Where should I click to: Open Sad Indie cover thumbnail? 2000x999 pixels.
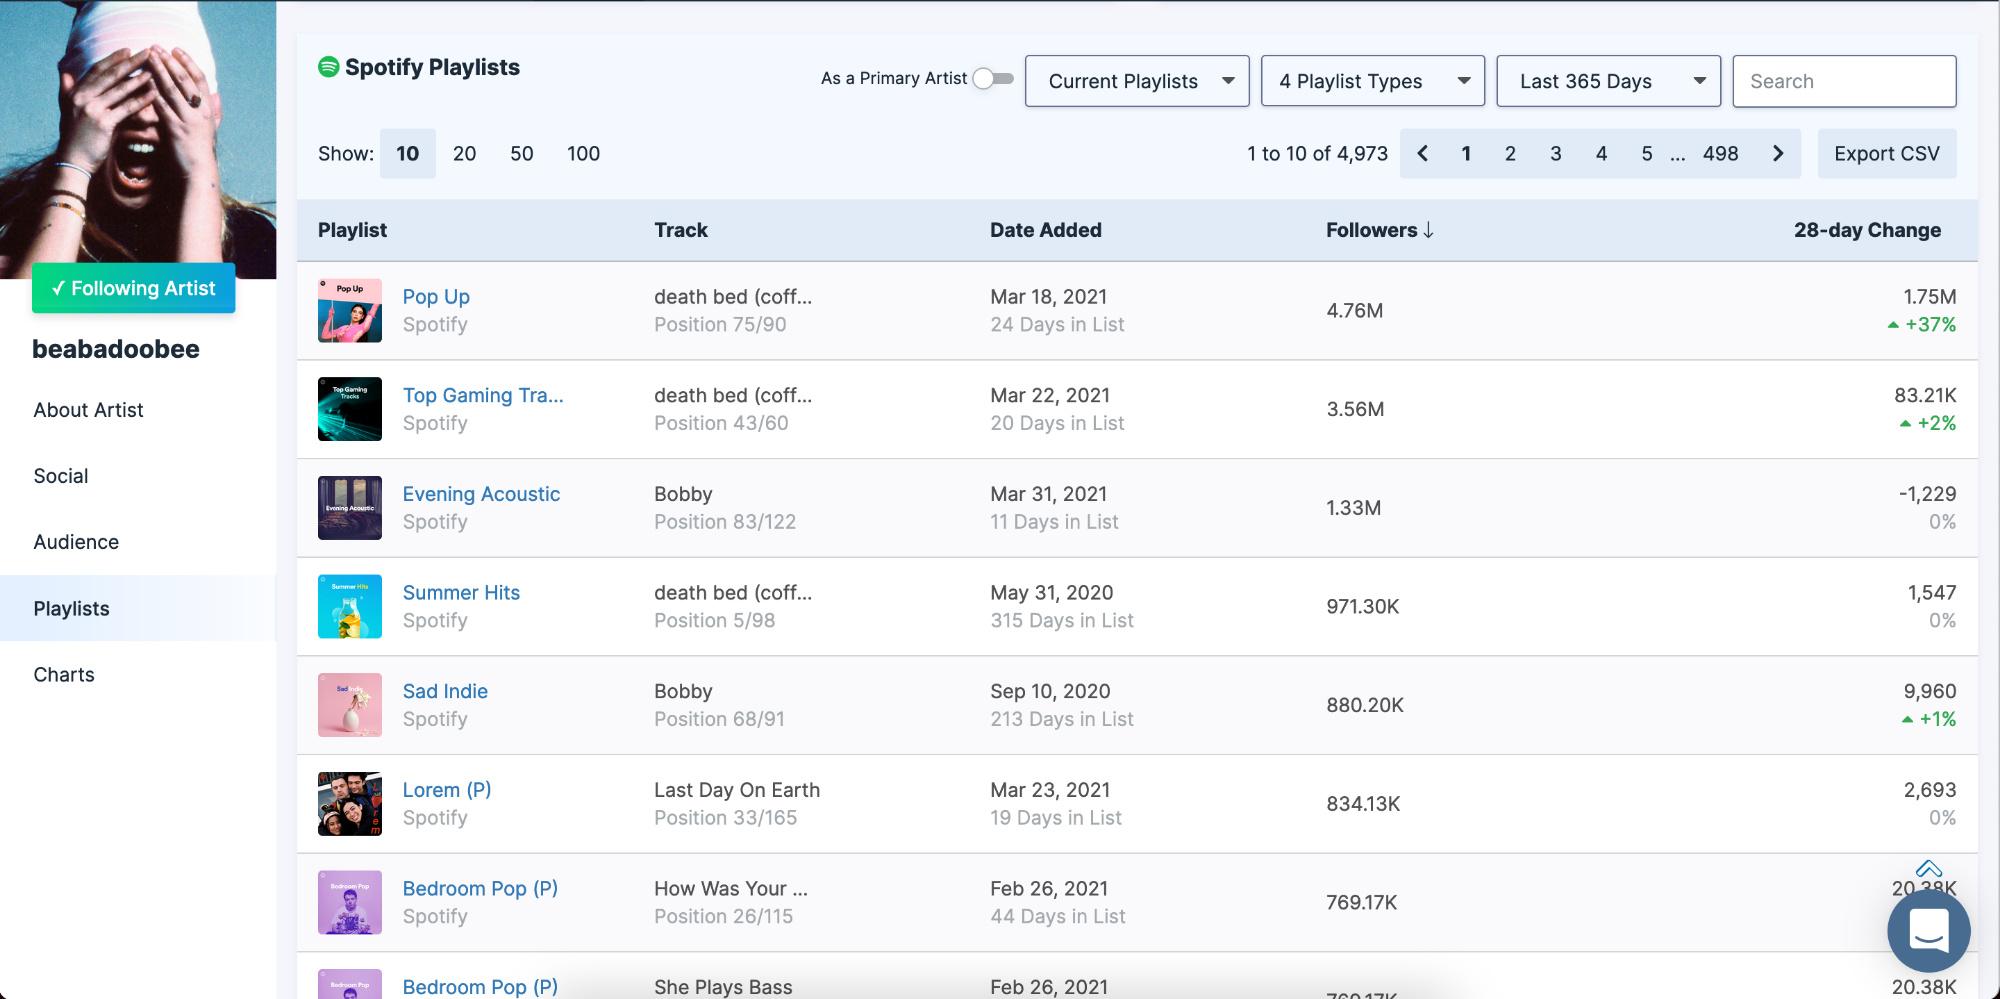(350, 705)
